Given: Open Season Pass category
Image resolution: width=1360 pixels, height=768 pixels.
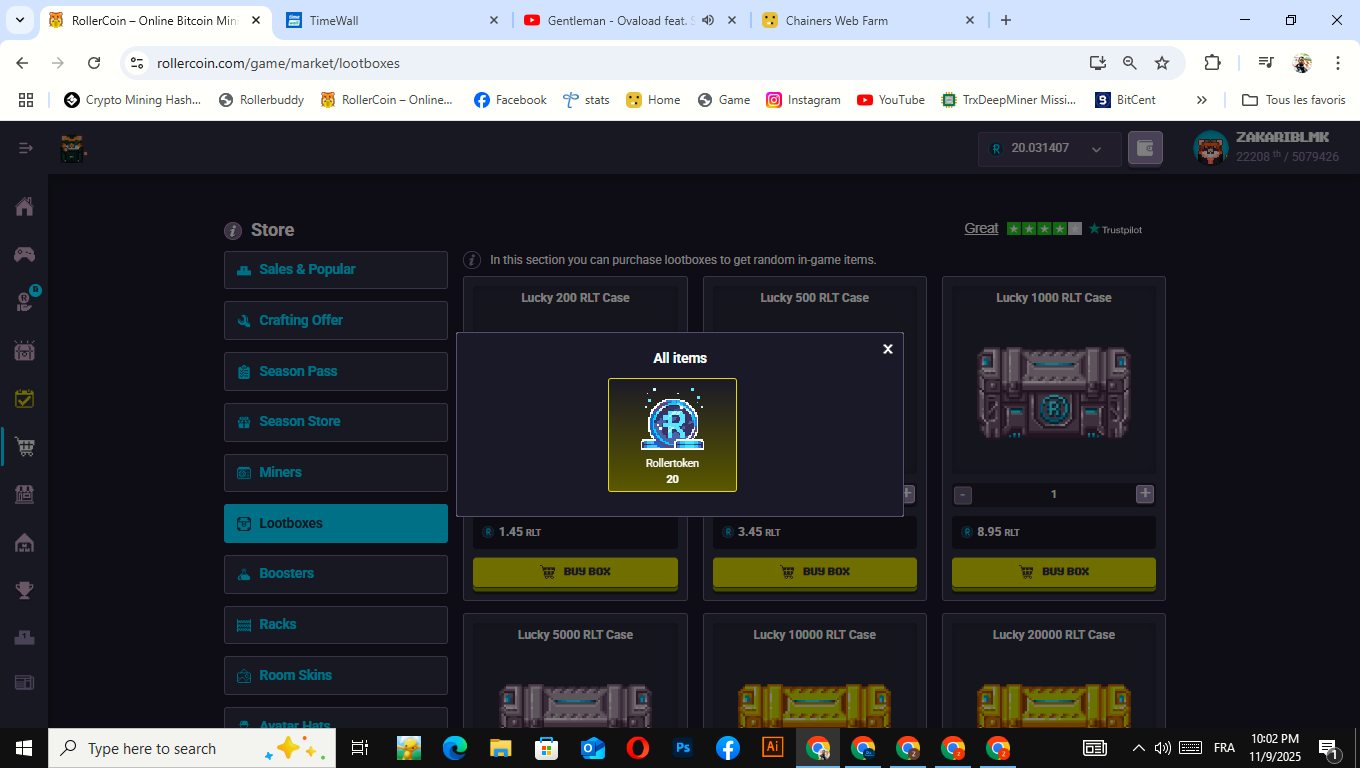Looking at the screenshot, I should click(x=336, y=371).
